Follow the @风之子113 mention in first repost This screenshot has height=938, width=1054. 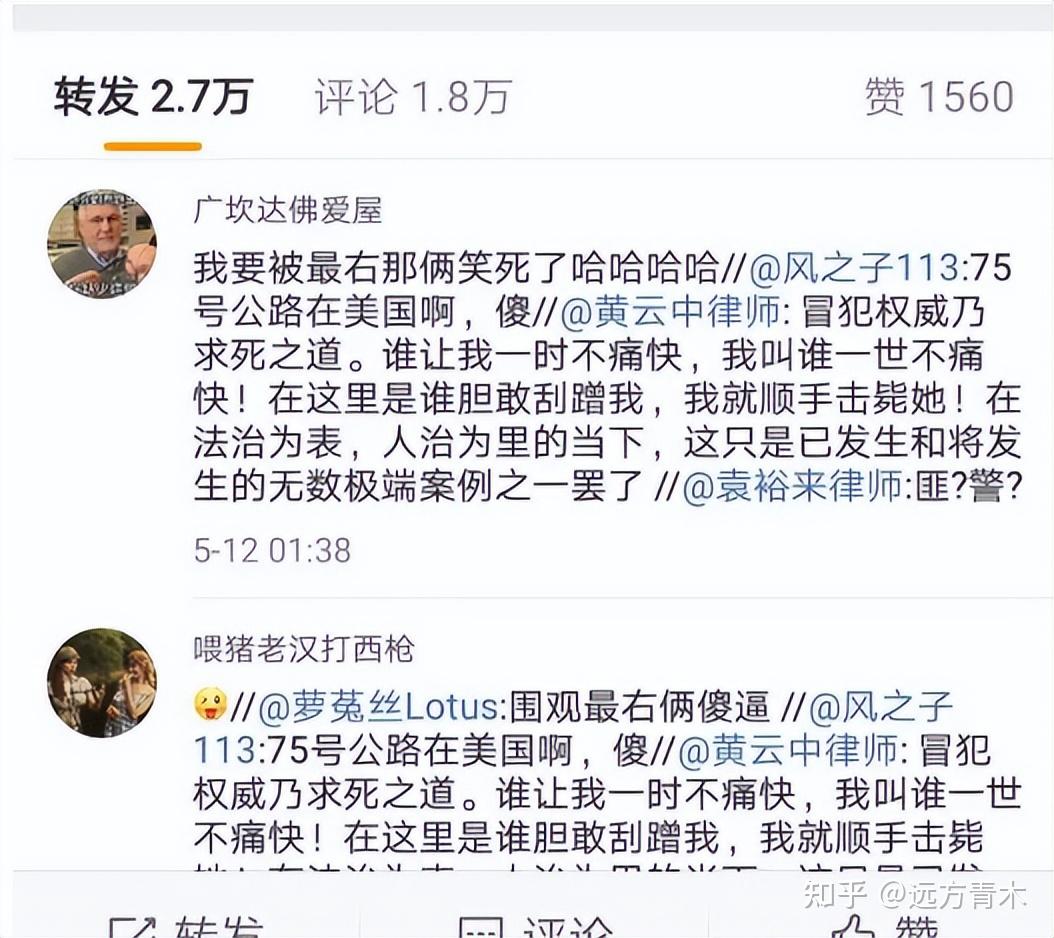tap(854, 268)
